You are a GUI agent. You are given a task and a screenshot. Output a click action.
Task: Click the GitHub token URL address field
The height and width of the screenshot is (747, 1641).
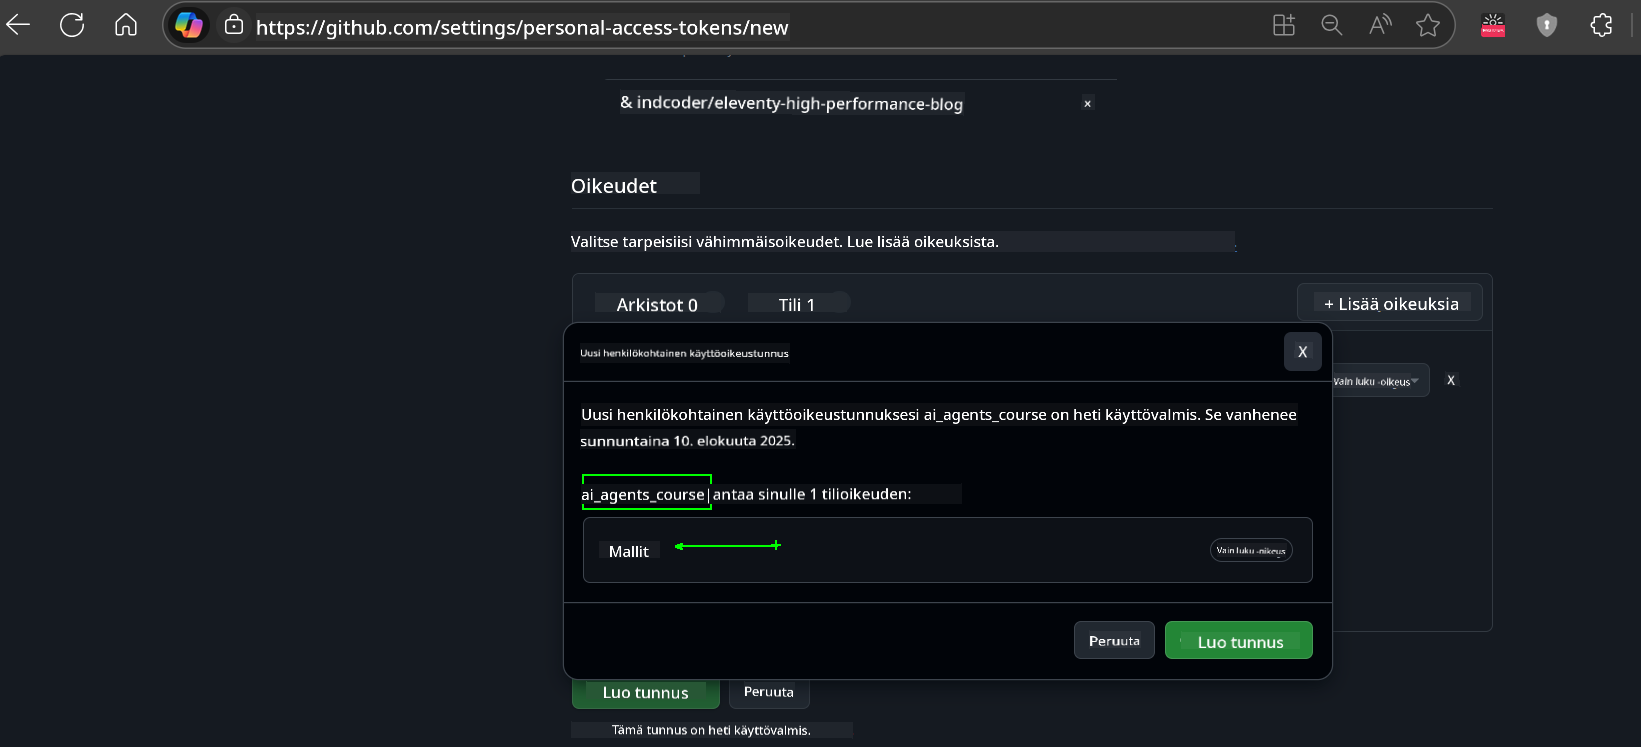click(522, 27)
